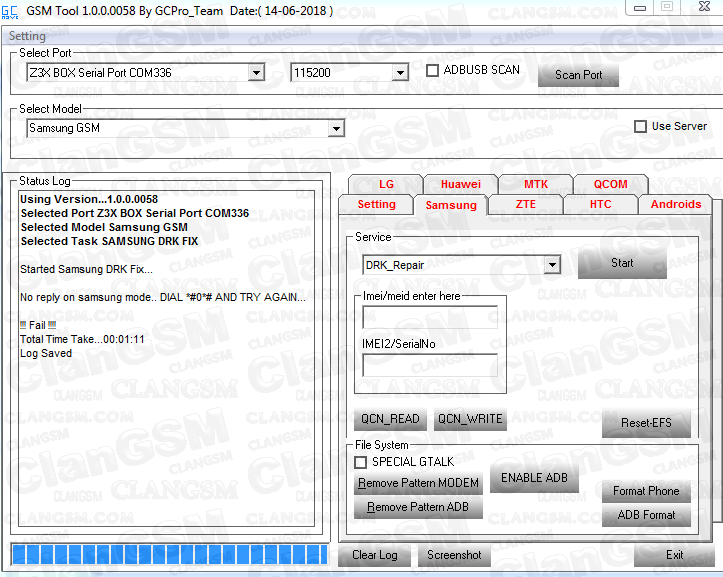
Task: Click the ENABLE ADB button
Action: (534, 478)
